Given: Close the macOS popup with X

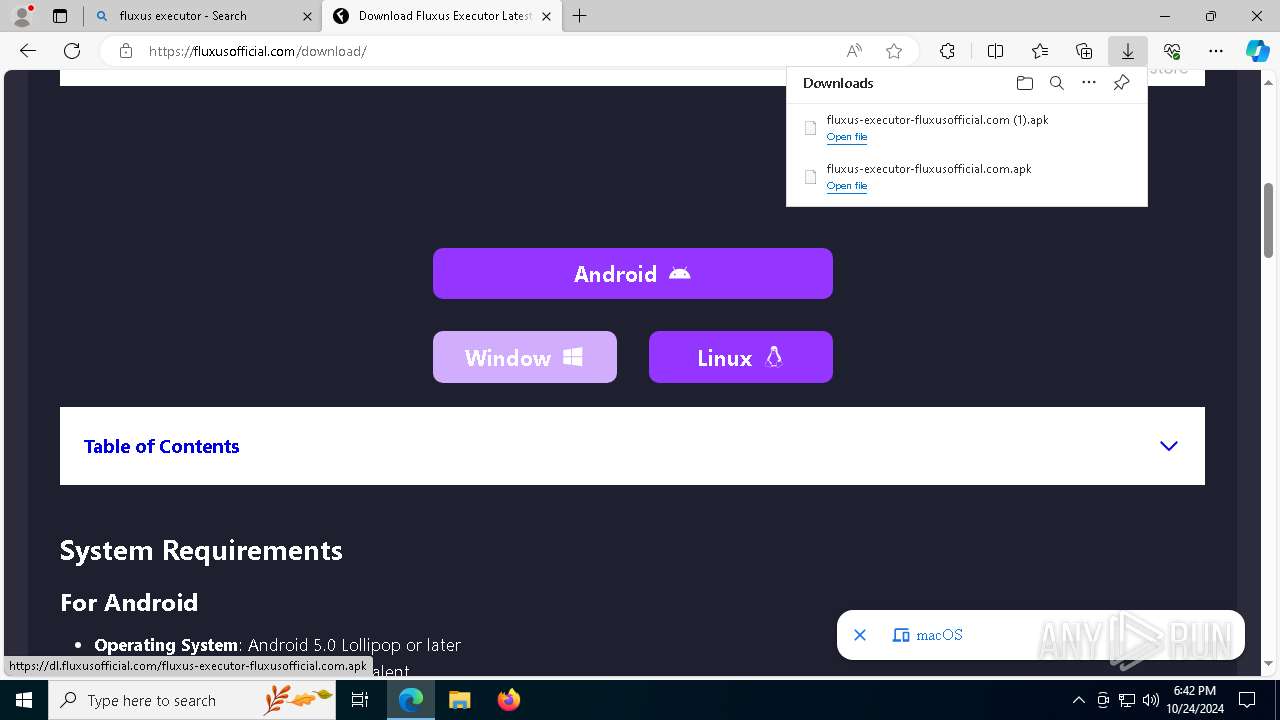Looking at the screenshot, I should coord(860,635).
